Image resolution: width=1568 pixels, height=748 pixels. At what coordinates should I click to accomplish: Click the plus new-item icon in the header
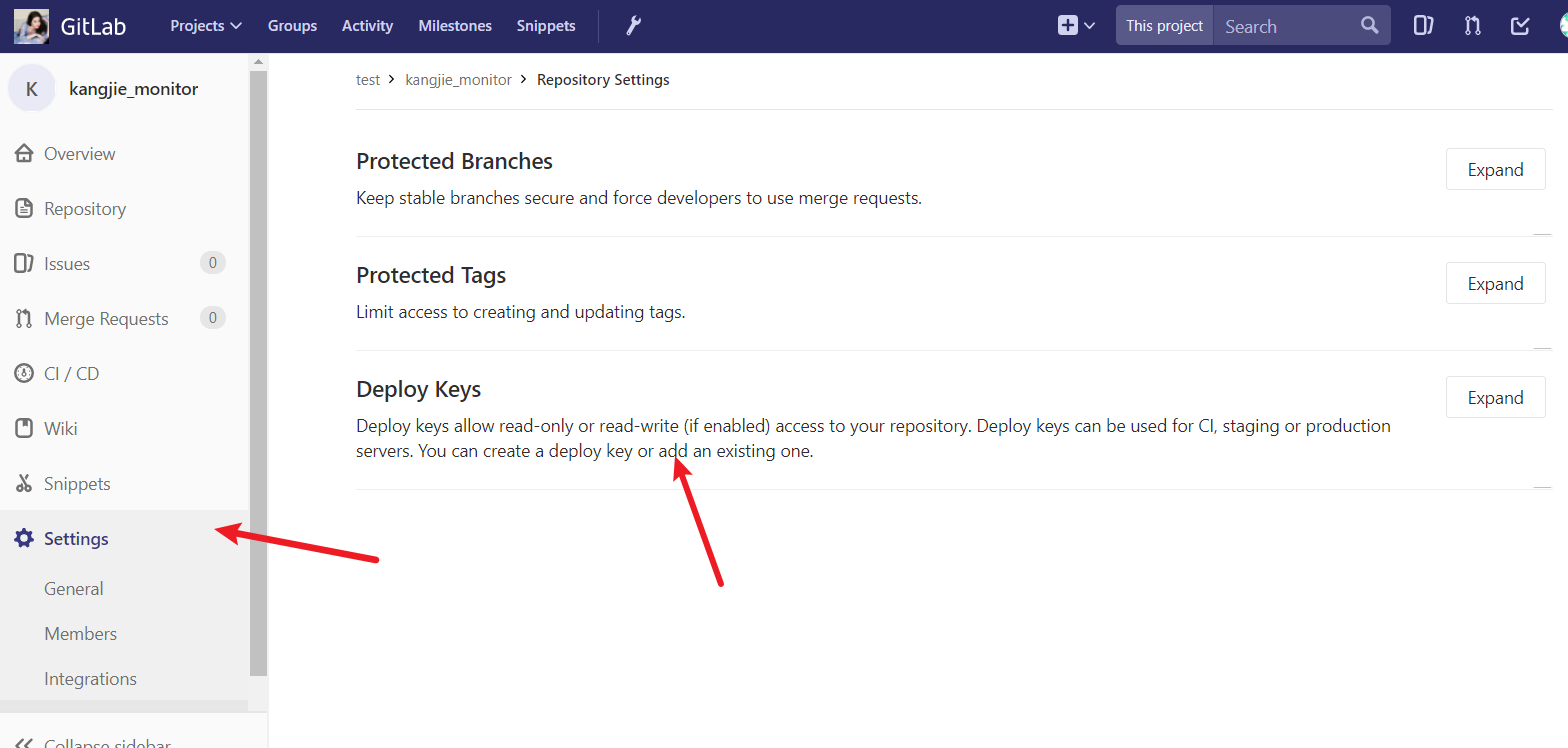1068,26
